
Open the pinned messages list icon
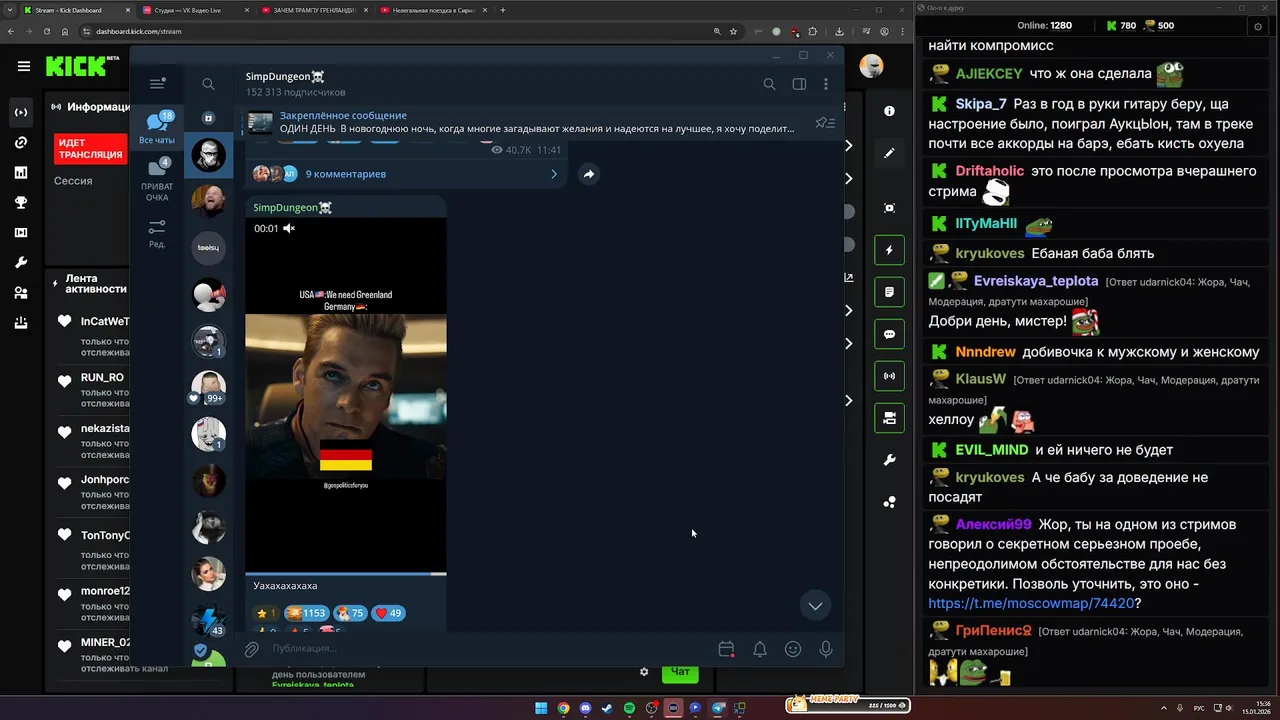(x=825, y=122)
